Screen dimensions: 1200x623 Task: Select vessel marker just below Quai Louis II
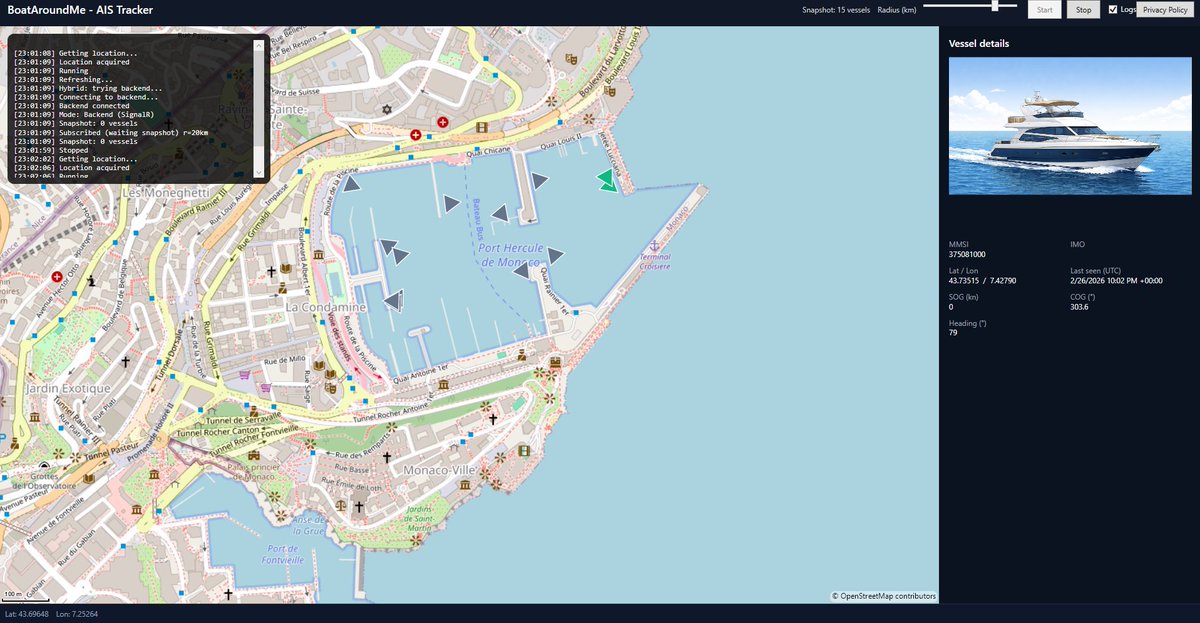tap(540, 180)
